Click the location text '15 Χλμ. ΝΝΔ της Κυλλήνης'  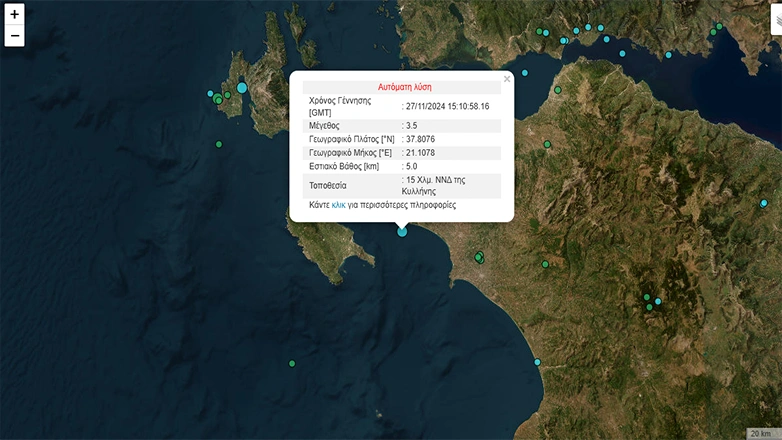pos(436,185)
